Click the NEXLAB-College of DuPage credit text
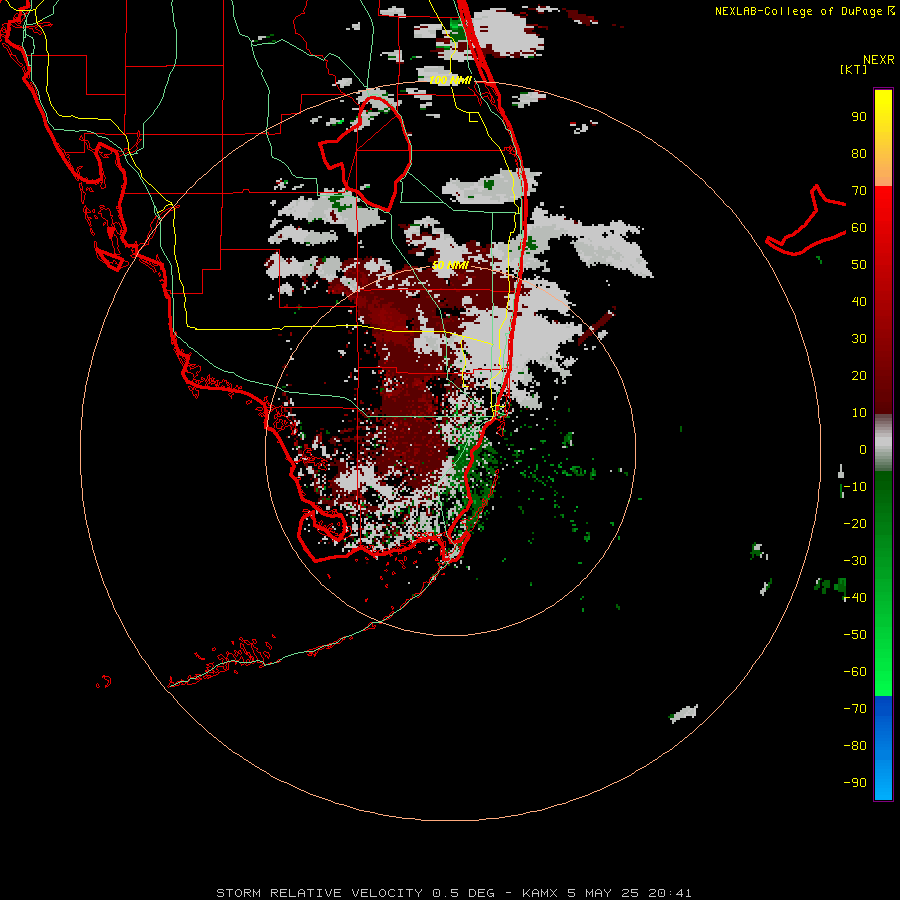The width and height of the screenshot is (900, 900). (x=805, y=11)
